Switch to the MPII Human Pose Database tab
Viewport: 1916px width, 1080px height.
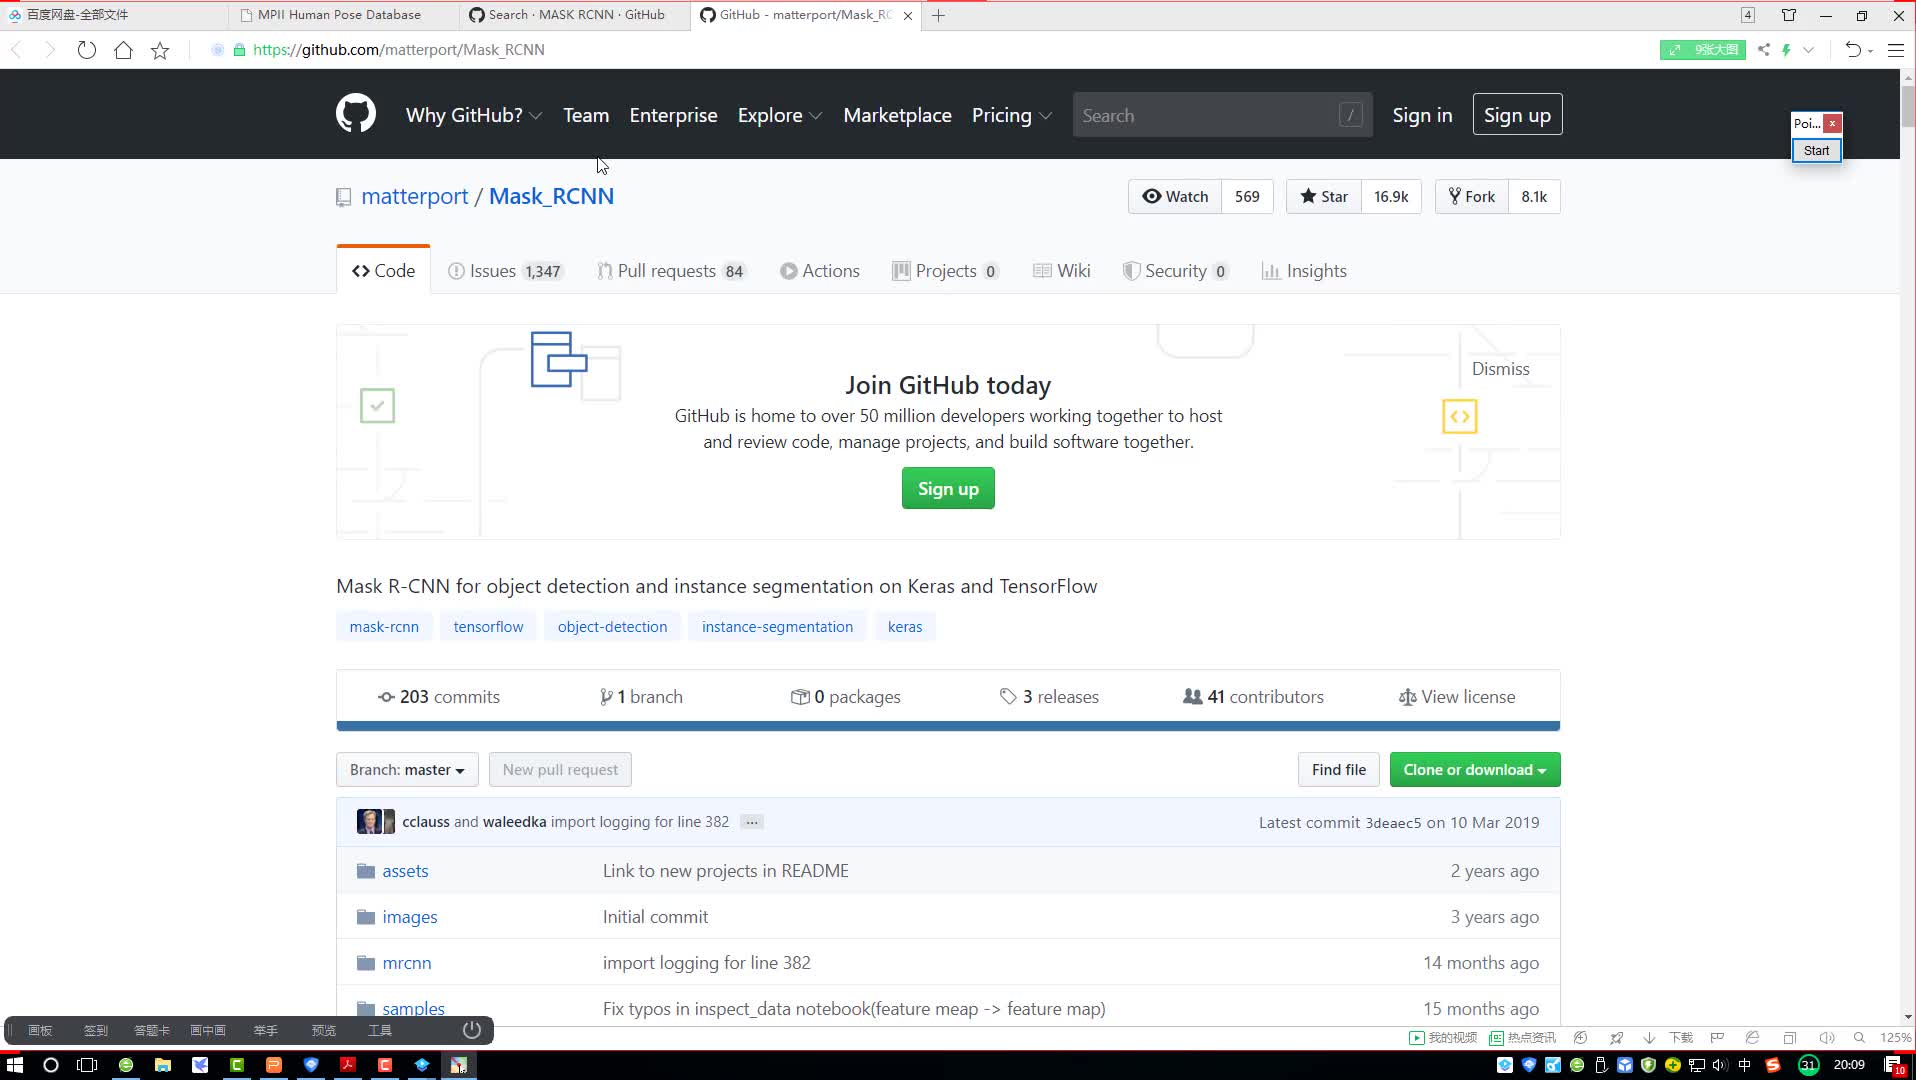pos(345,15)
